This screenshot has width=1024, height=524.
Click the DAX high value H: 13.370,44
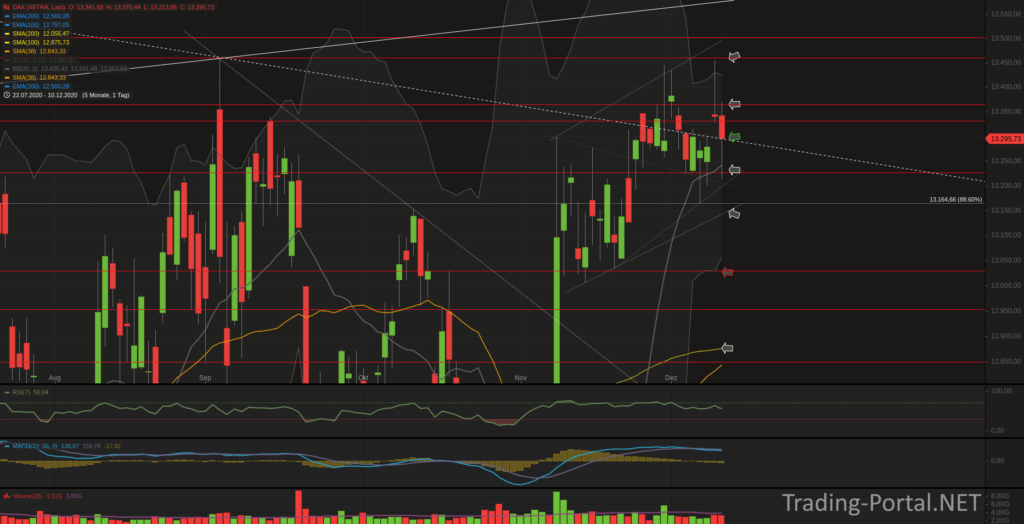[x=125, y=7]
